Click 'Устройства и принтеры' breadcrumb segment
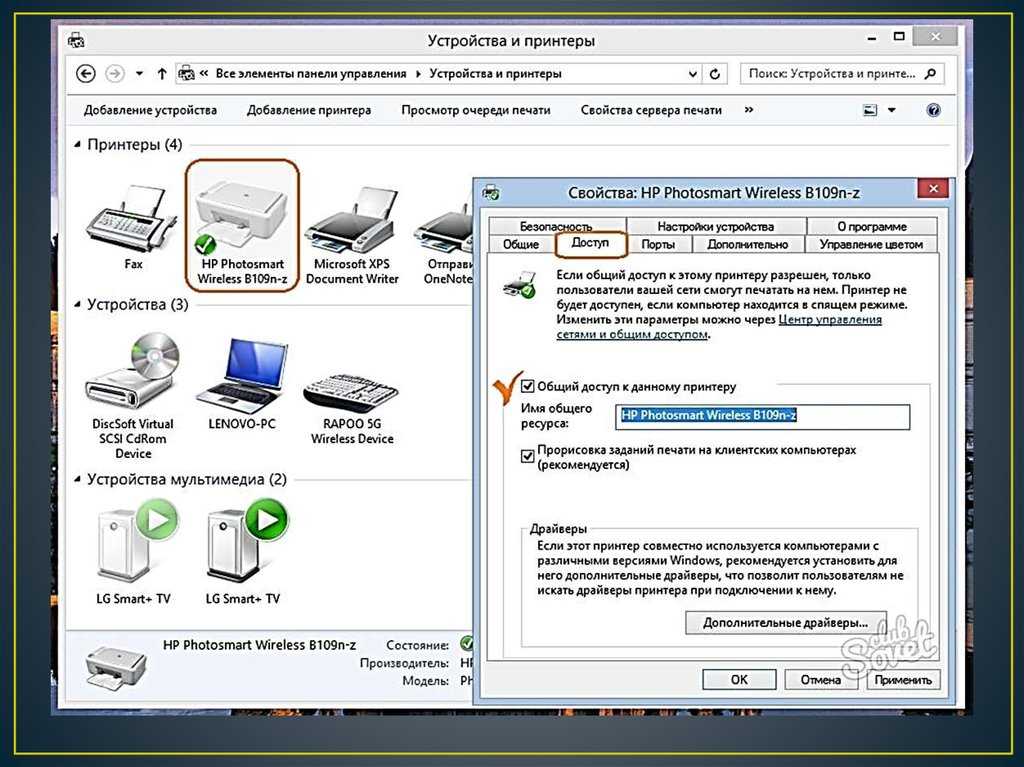 (495, 74)
